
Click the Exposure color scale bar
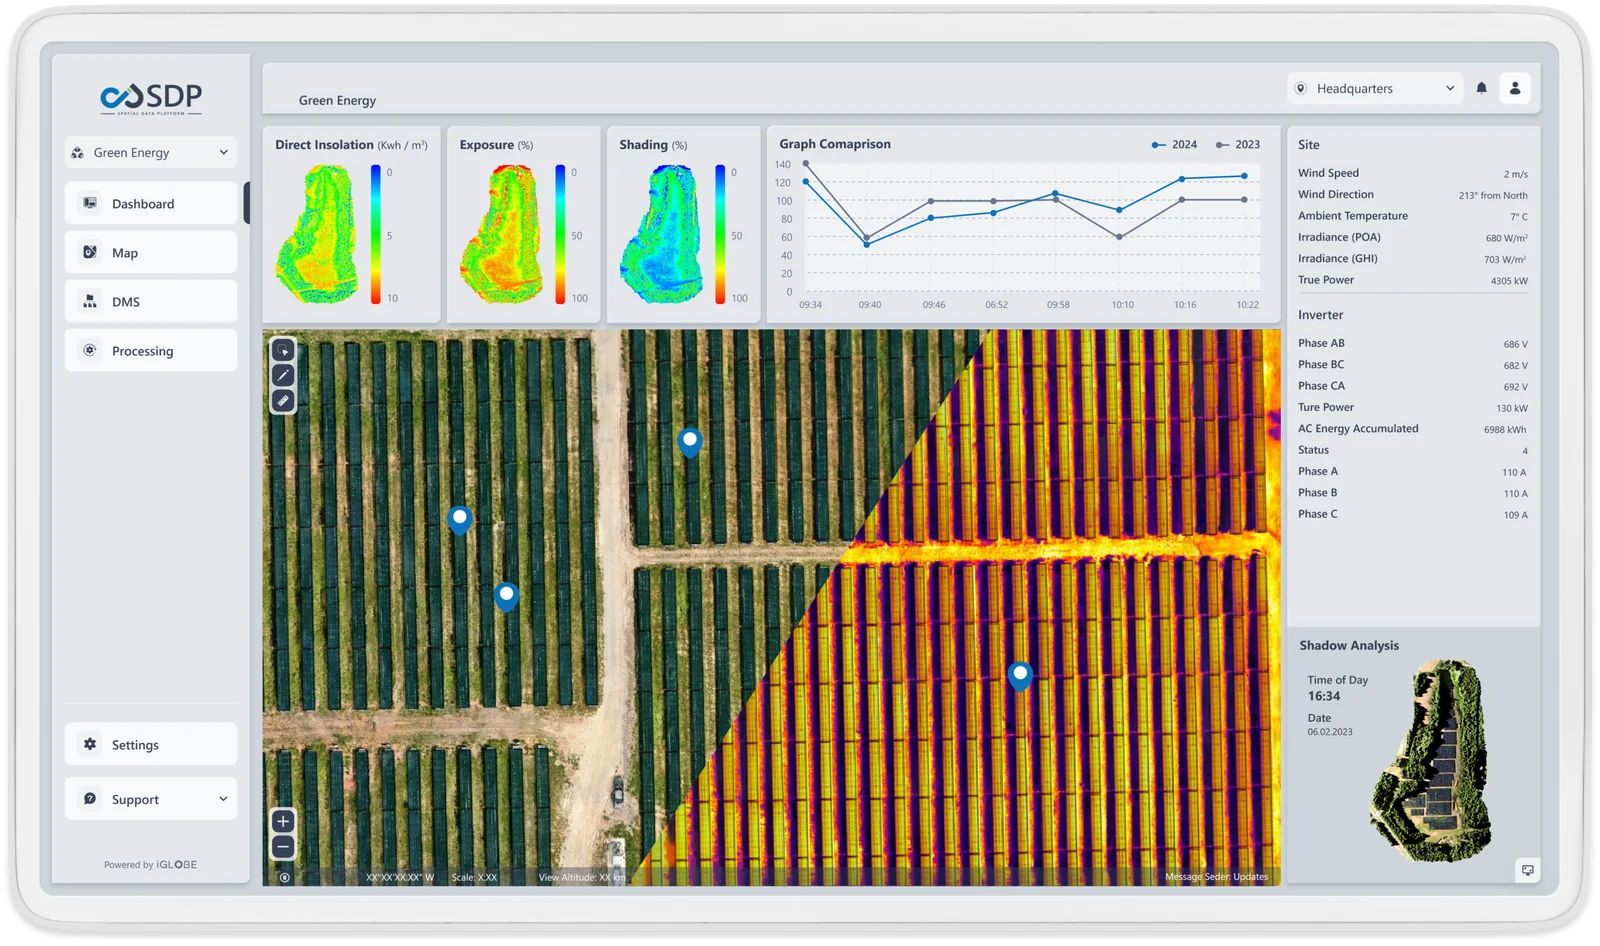pos(560,235)
